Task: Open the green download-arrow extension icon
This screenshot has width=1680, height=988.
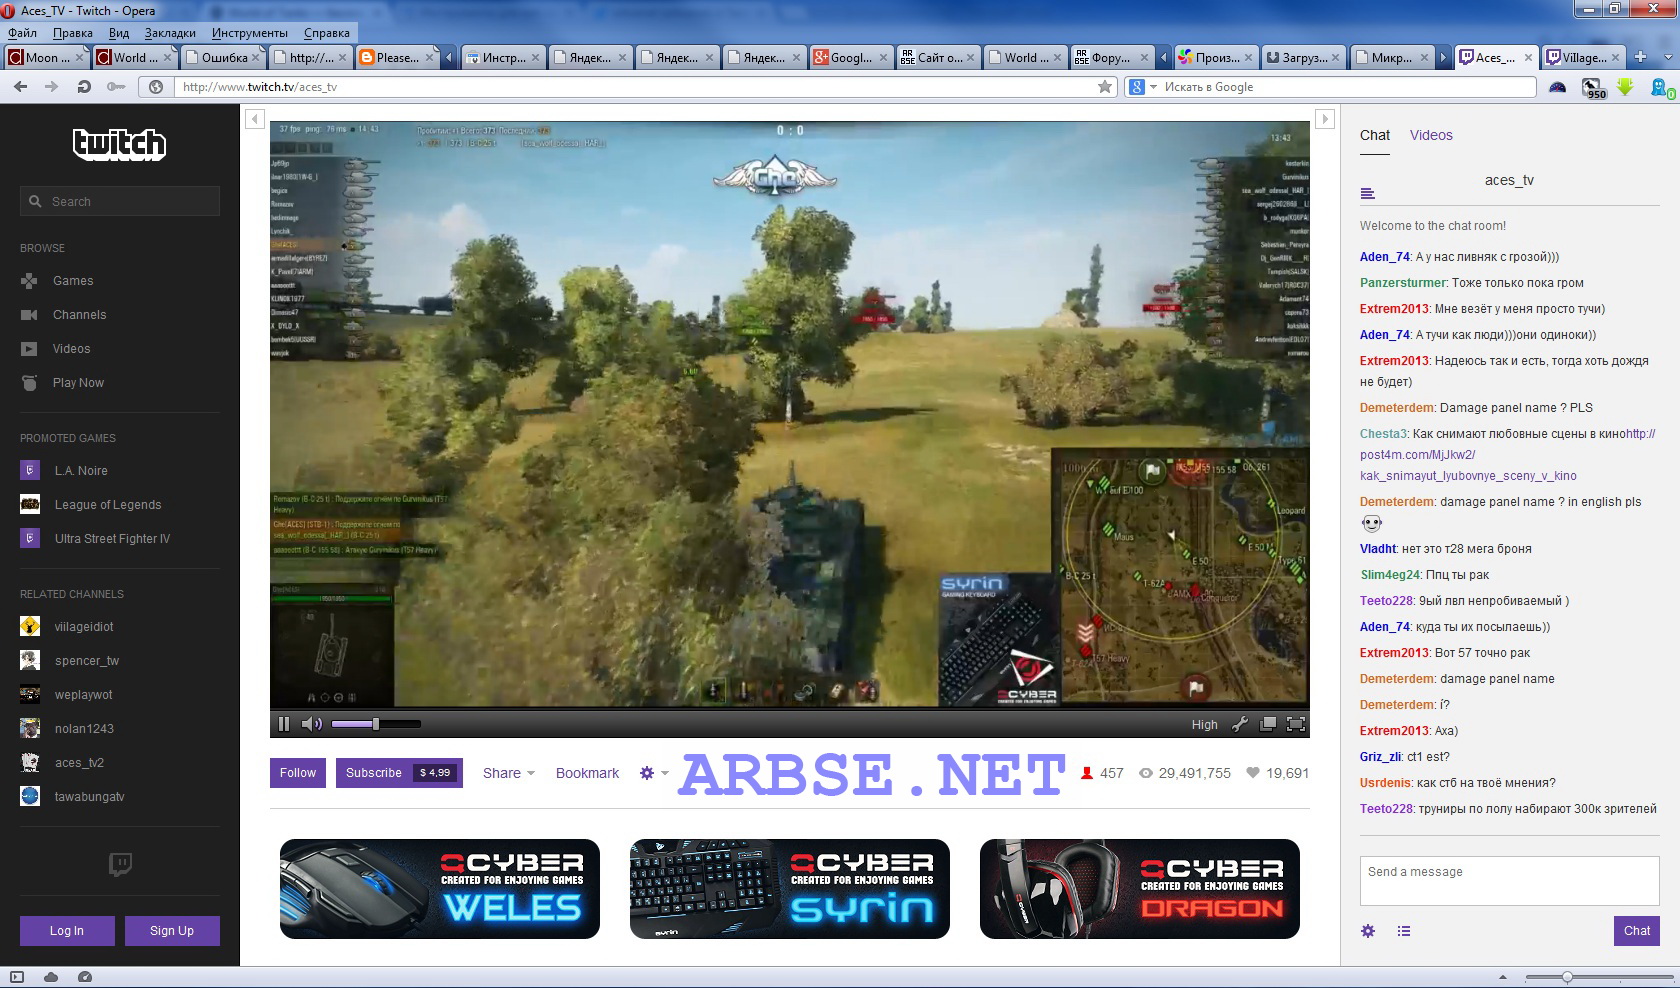Action: pyautogui.click(x=1625, y=87)
